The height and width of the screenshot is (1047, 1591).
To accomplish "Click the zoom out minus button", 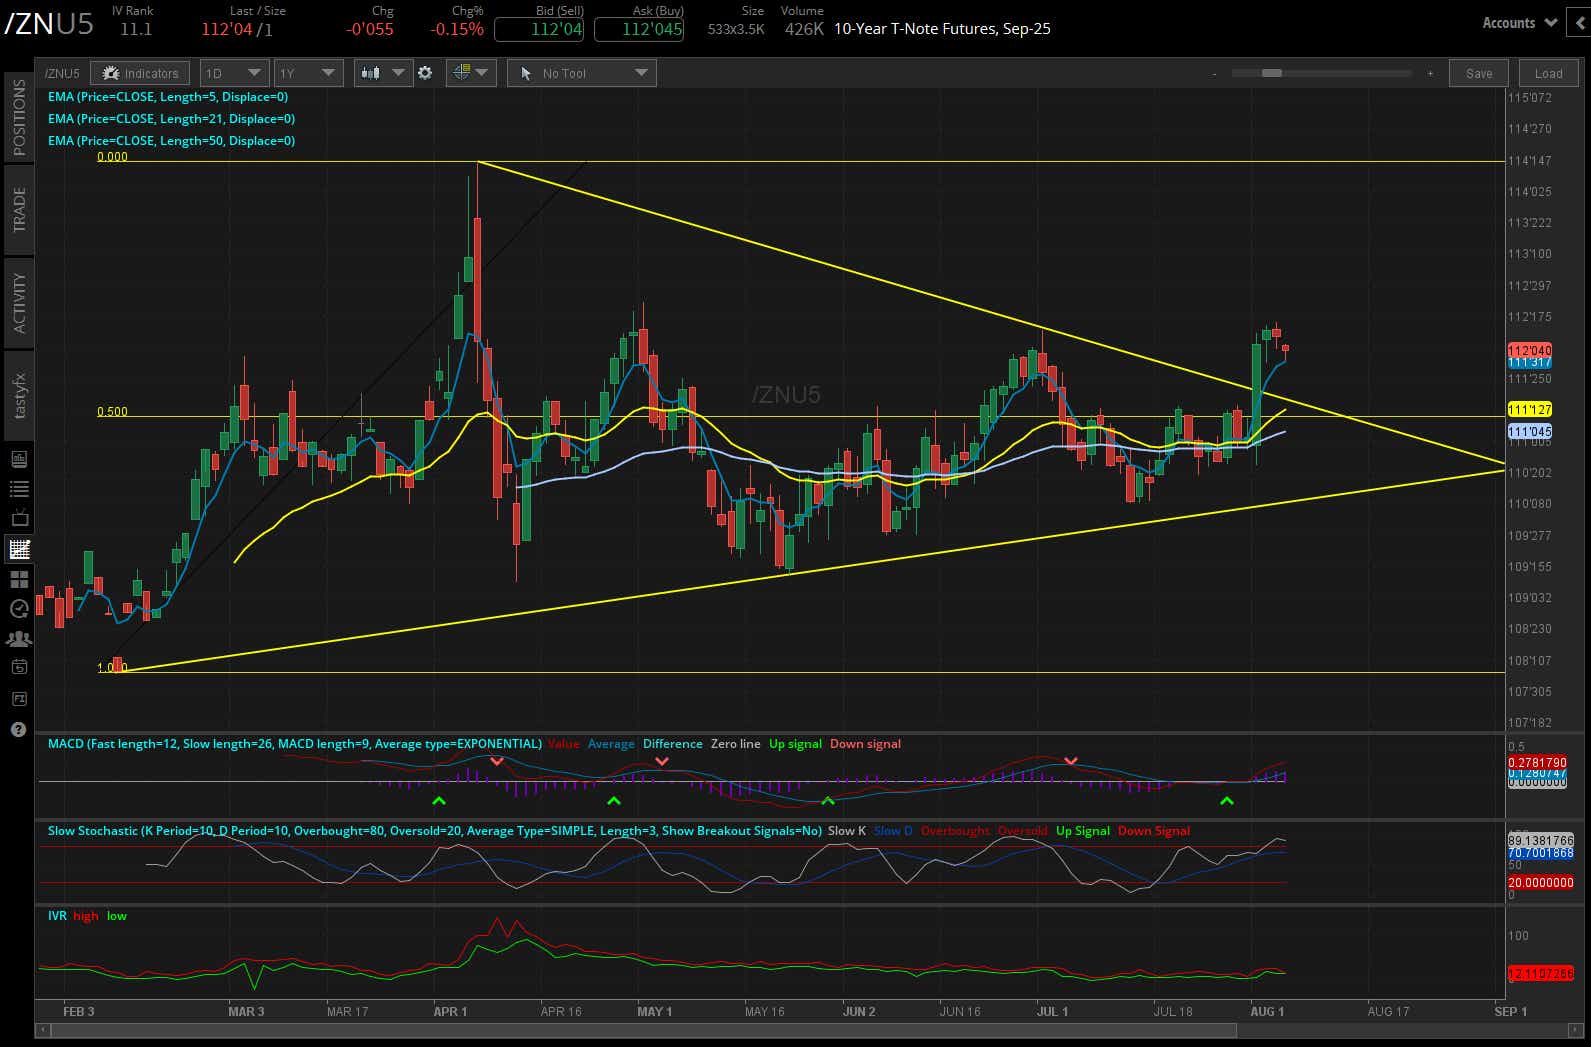I will click(x=1214, y=73).
